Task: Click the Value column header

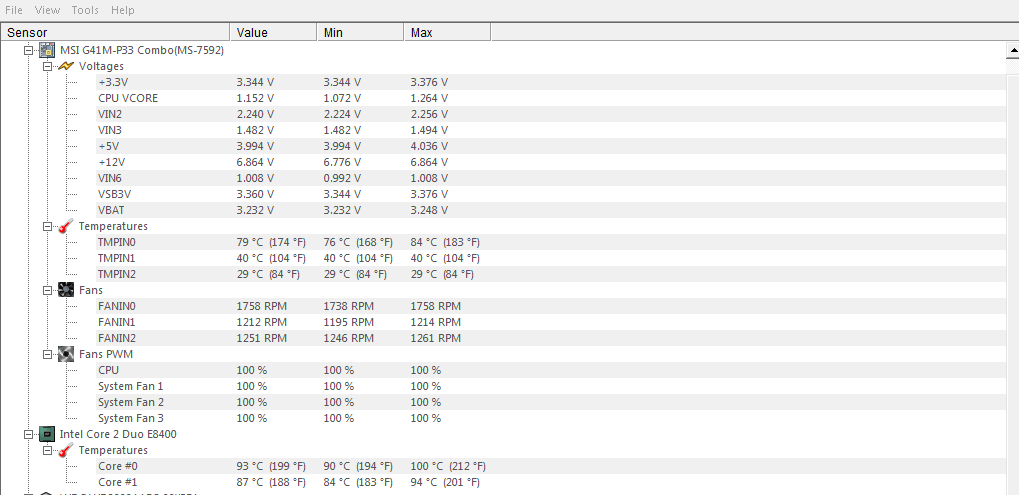Action: coord(274,32)
